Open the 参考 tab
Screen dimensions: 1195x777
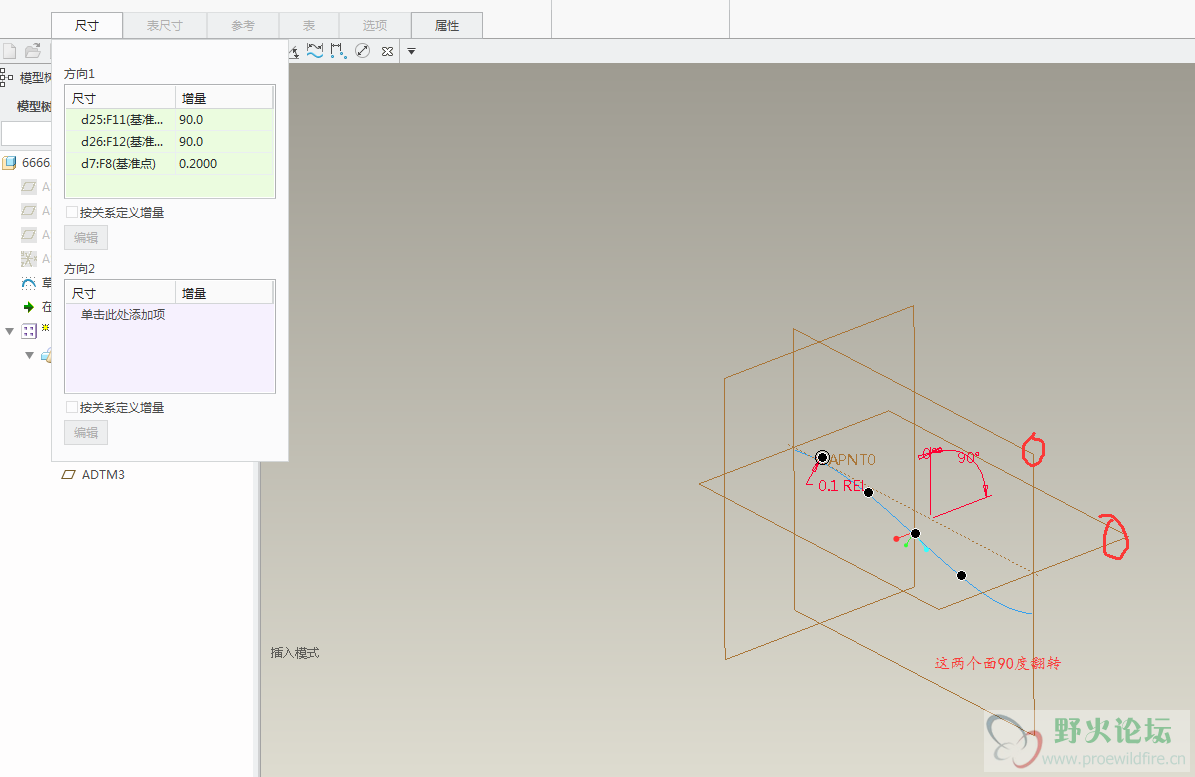coord(243,26)
